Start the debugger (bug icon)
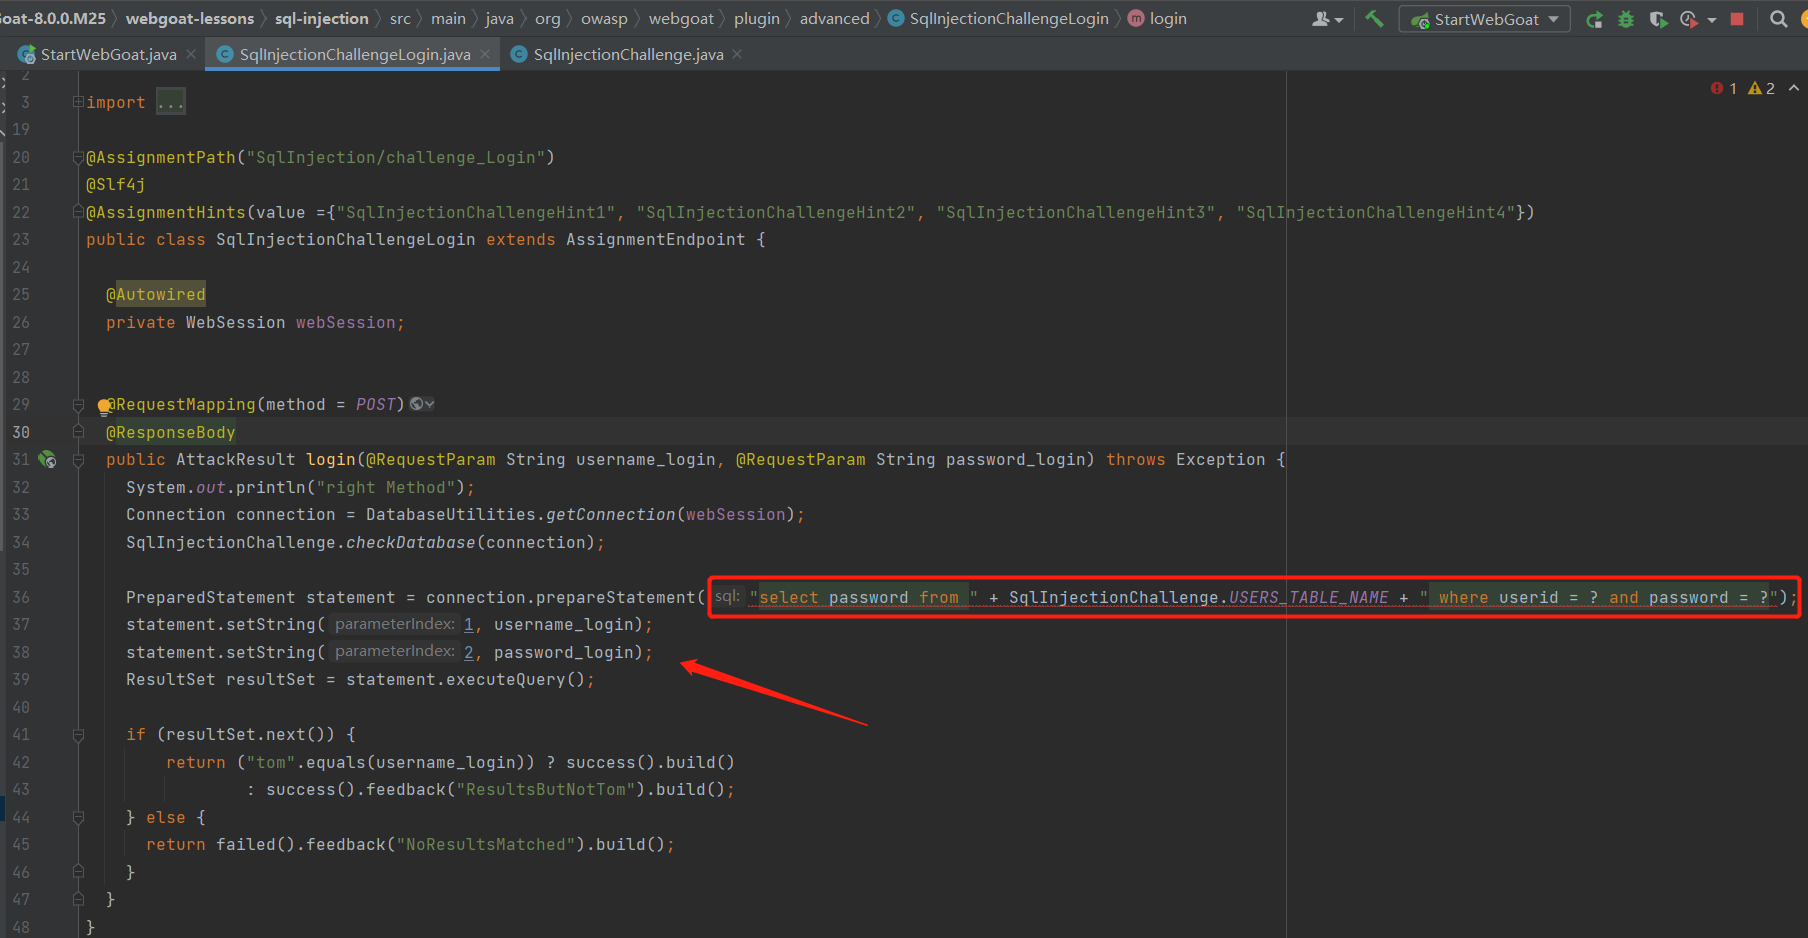 1625,18
